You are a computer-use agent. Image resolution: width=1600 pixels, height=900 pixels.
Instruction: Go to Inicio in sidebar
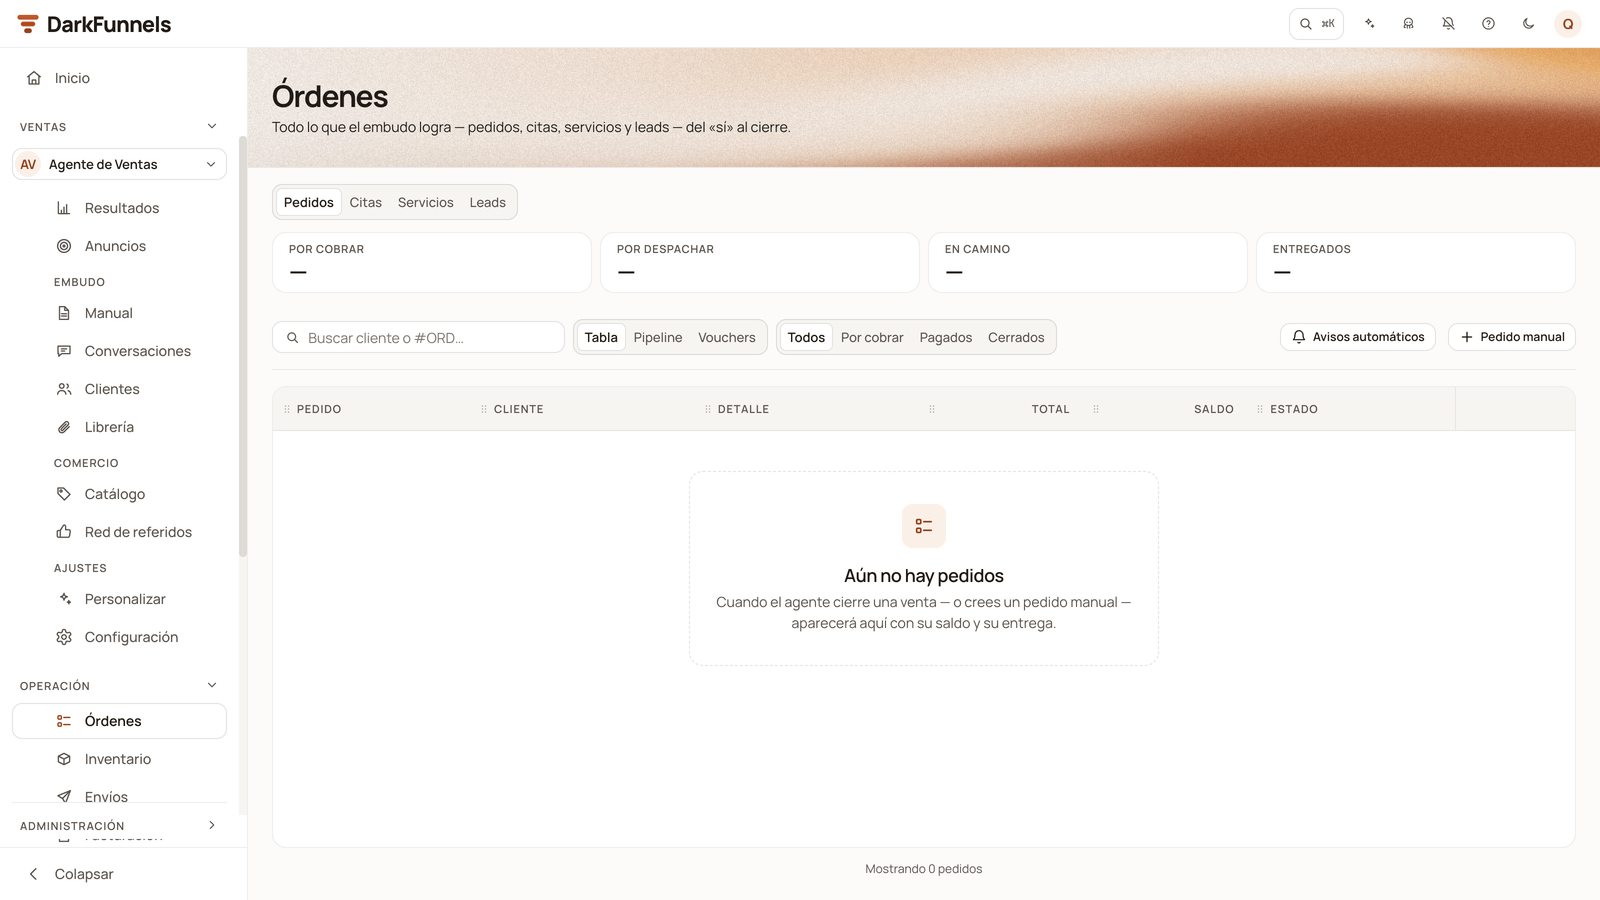pos(120,78)
